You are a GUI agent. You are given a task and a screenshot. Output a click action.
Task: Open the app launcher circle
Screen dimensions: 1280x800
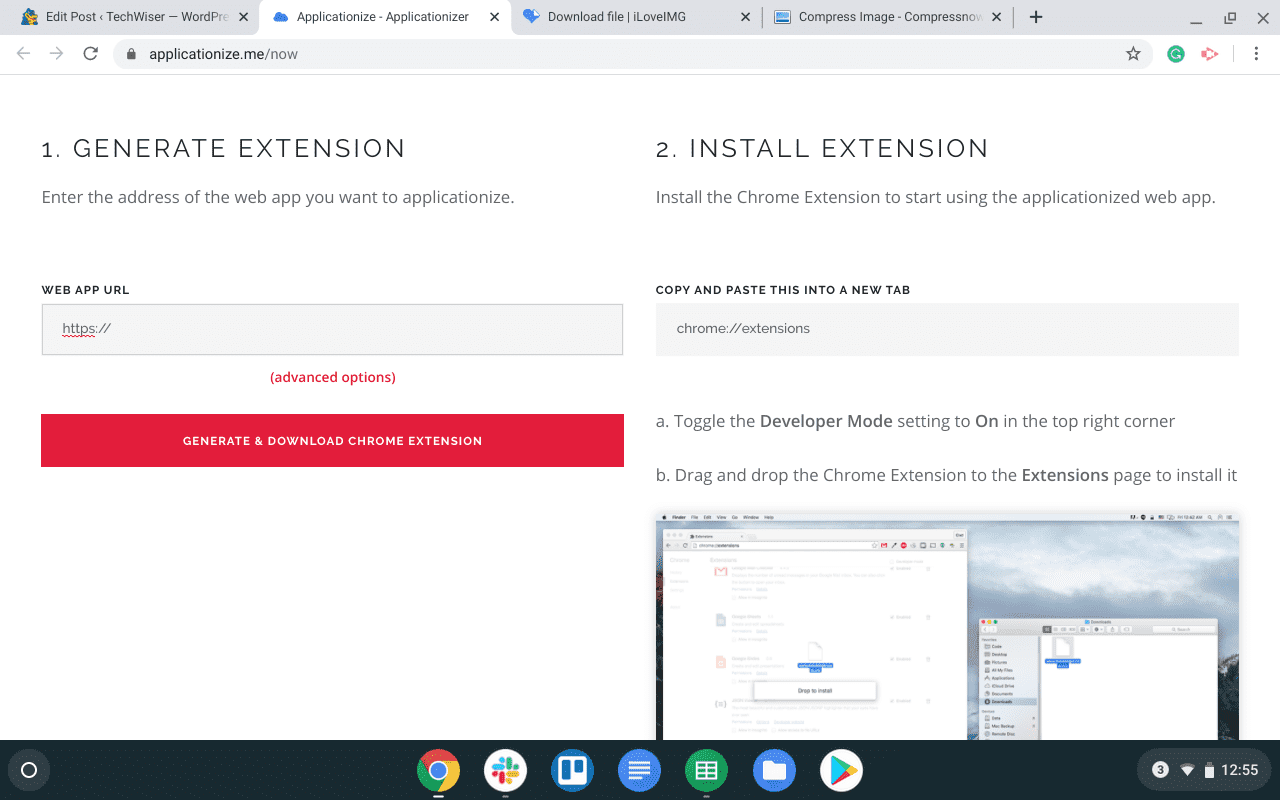click(x=28, y=770)
